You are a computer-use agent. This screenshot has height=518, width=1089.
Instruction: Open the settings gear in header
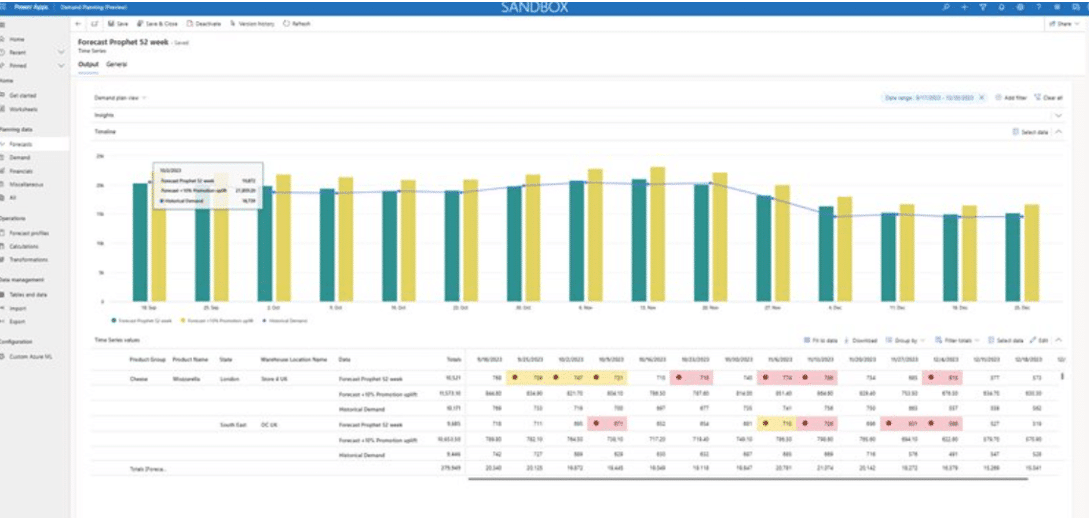[x=1019, y=7]
